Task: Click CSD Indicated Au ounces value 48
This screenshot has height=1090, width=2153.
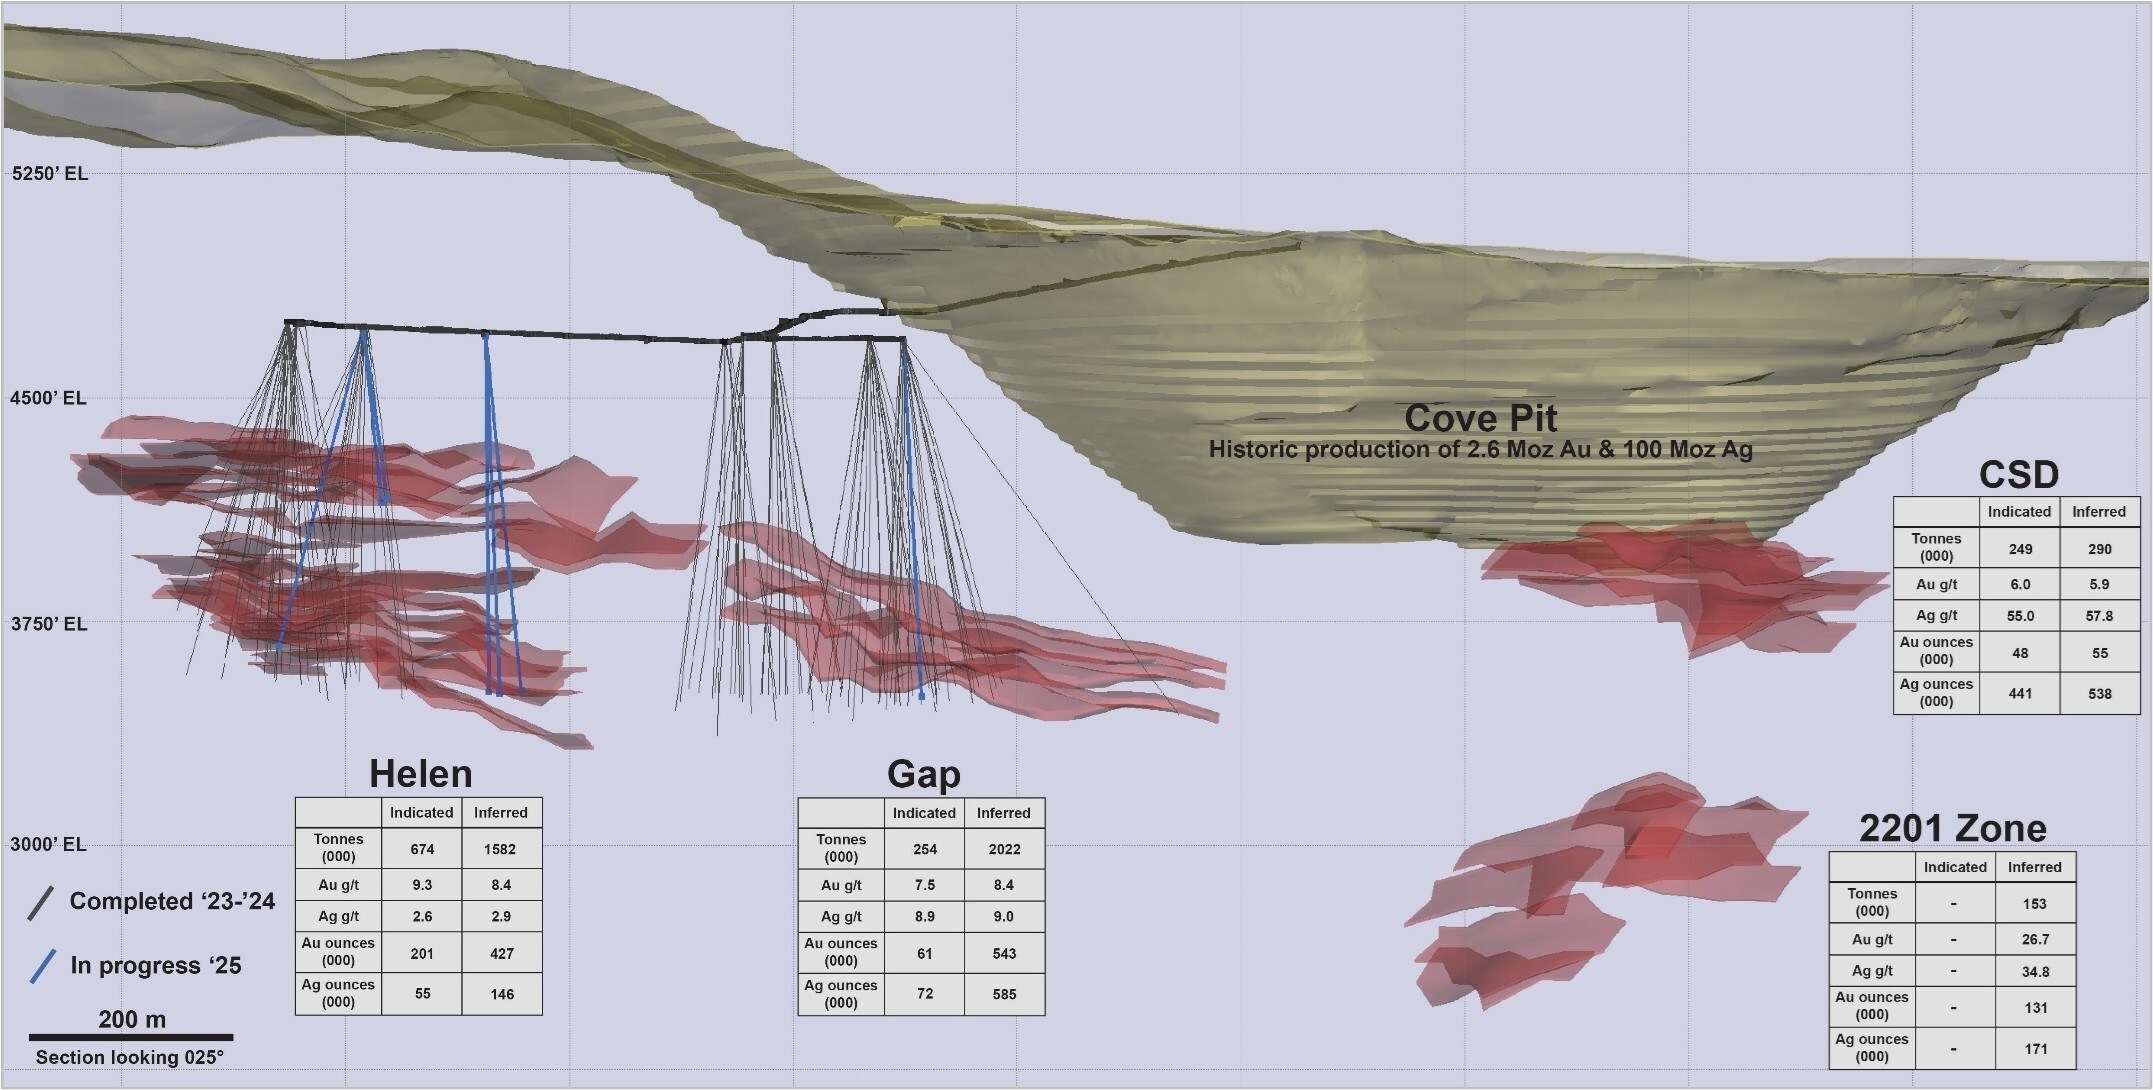Action: 2020,652
